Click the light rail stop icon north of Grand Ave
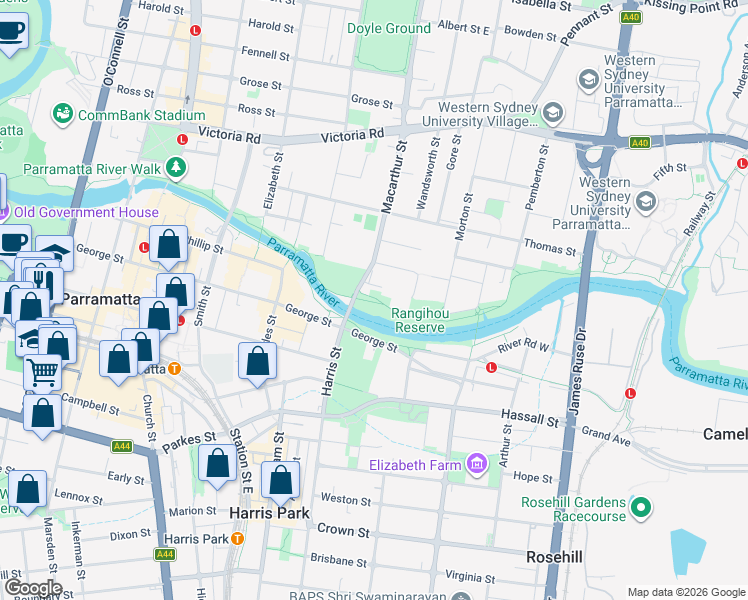This screenshot has height=600, width=748. [630, 393]
